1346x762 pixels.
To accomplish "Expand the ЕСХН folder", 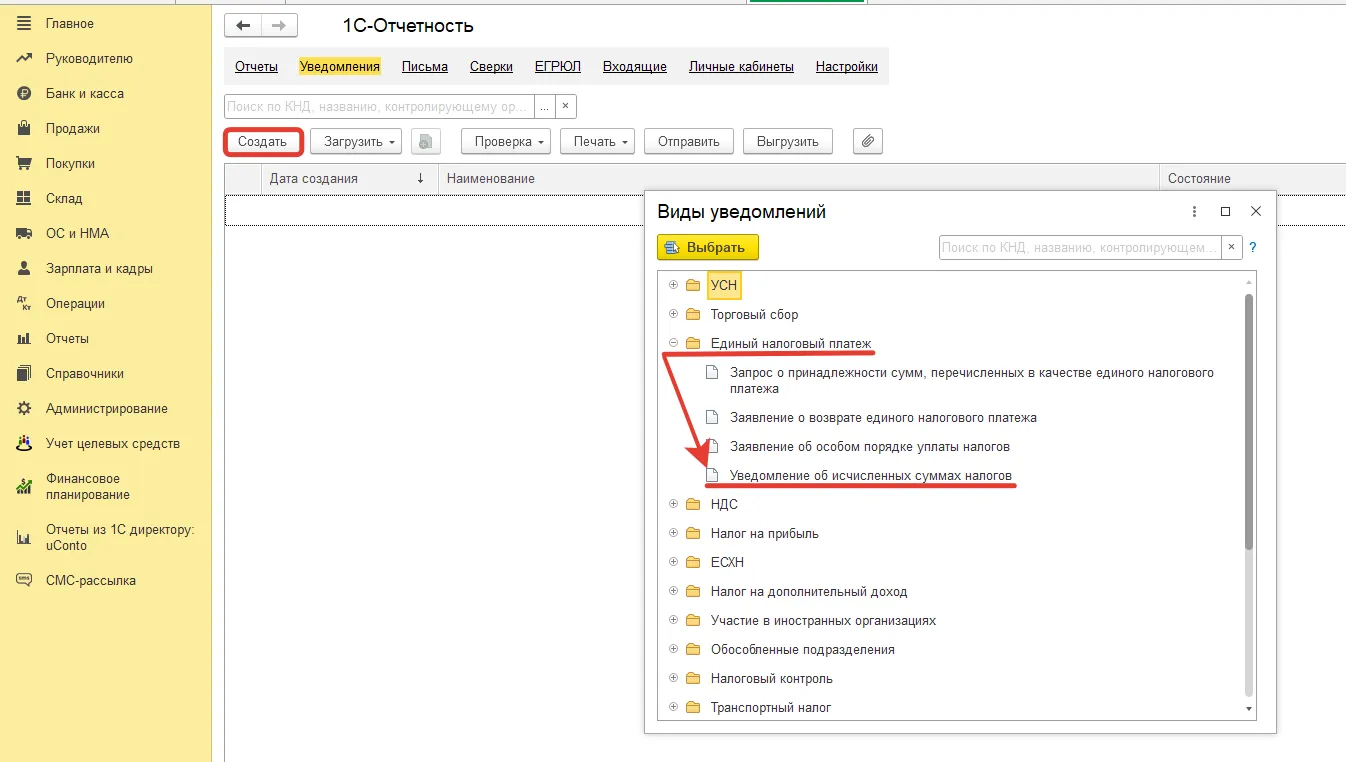I will coord(673,562).
